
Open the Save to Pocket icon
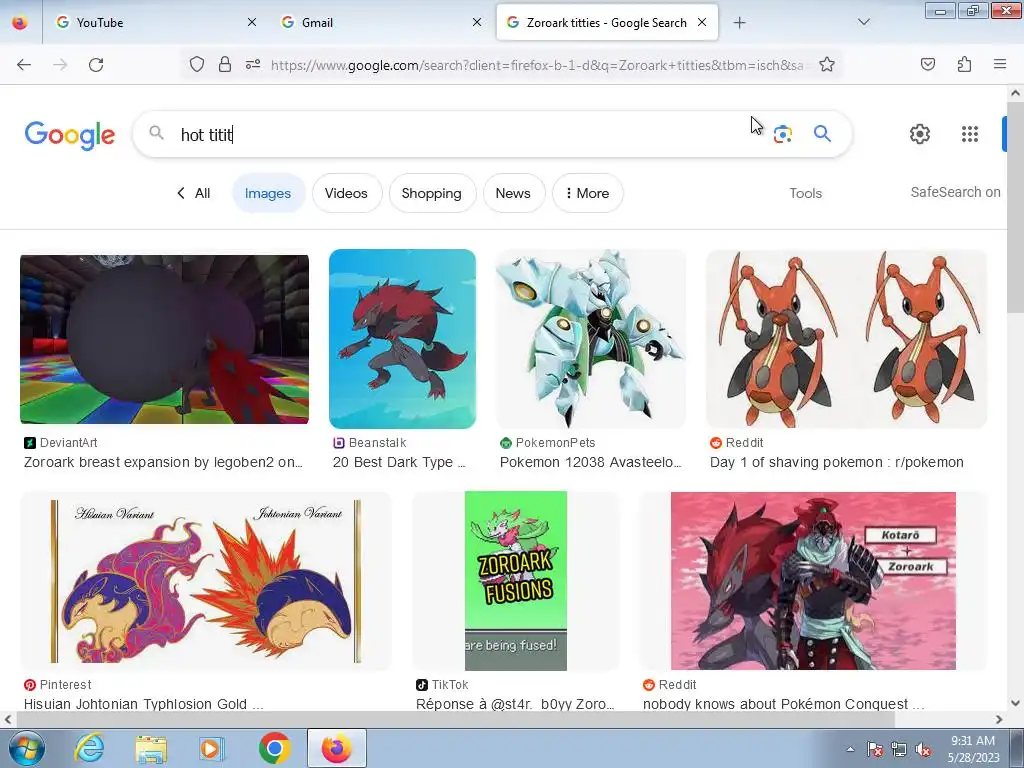[927, 64]
